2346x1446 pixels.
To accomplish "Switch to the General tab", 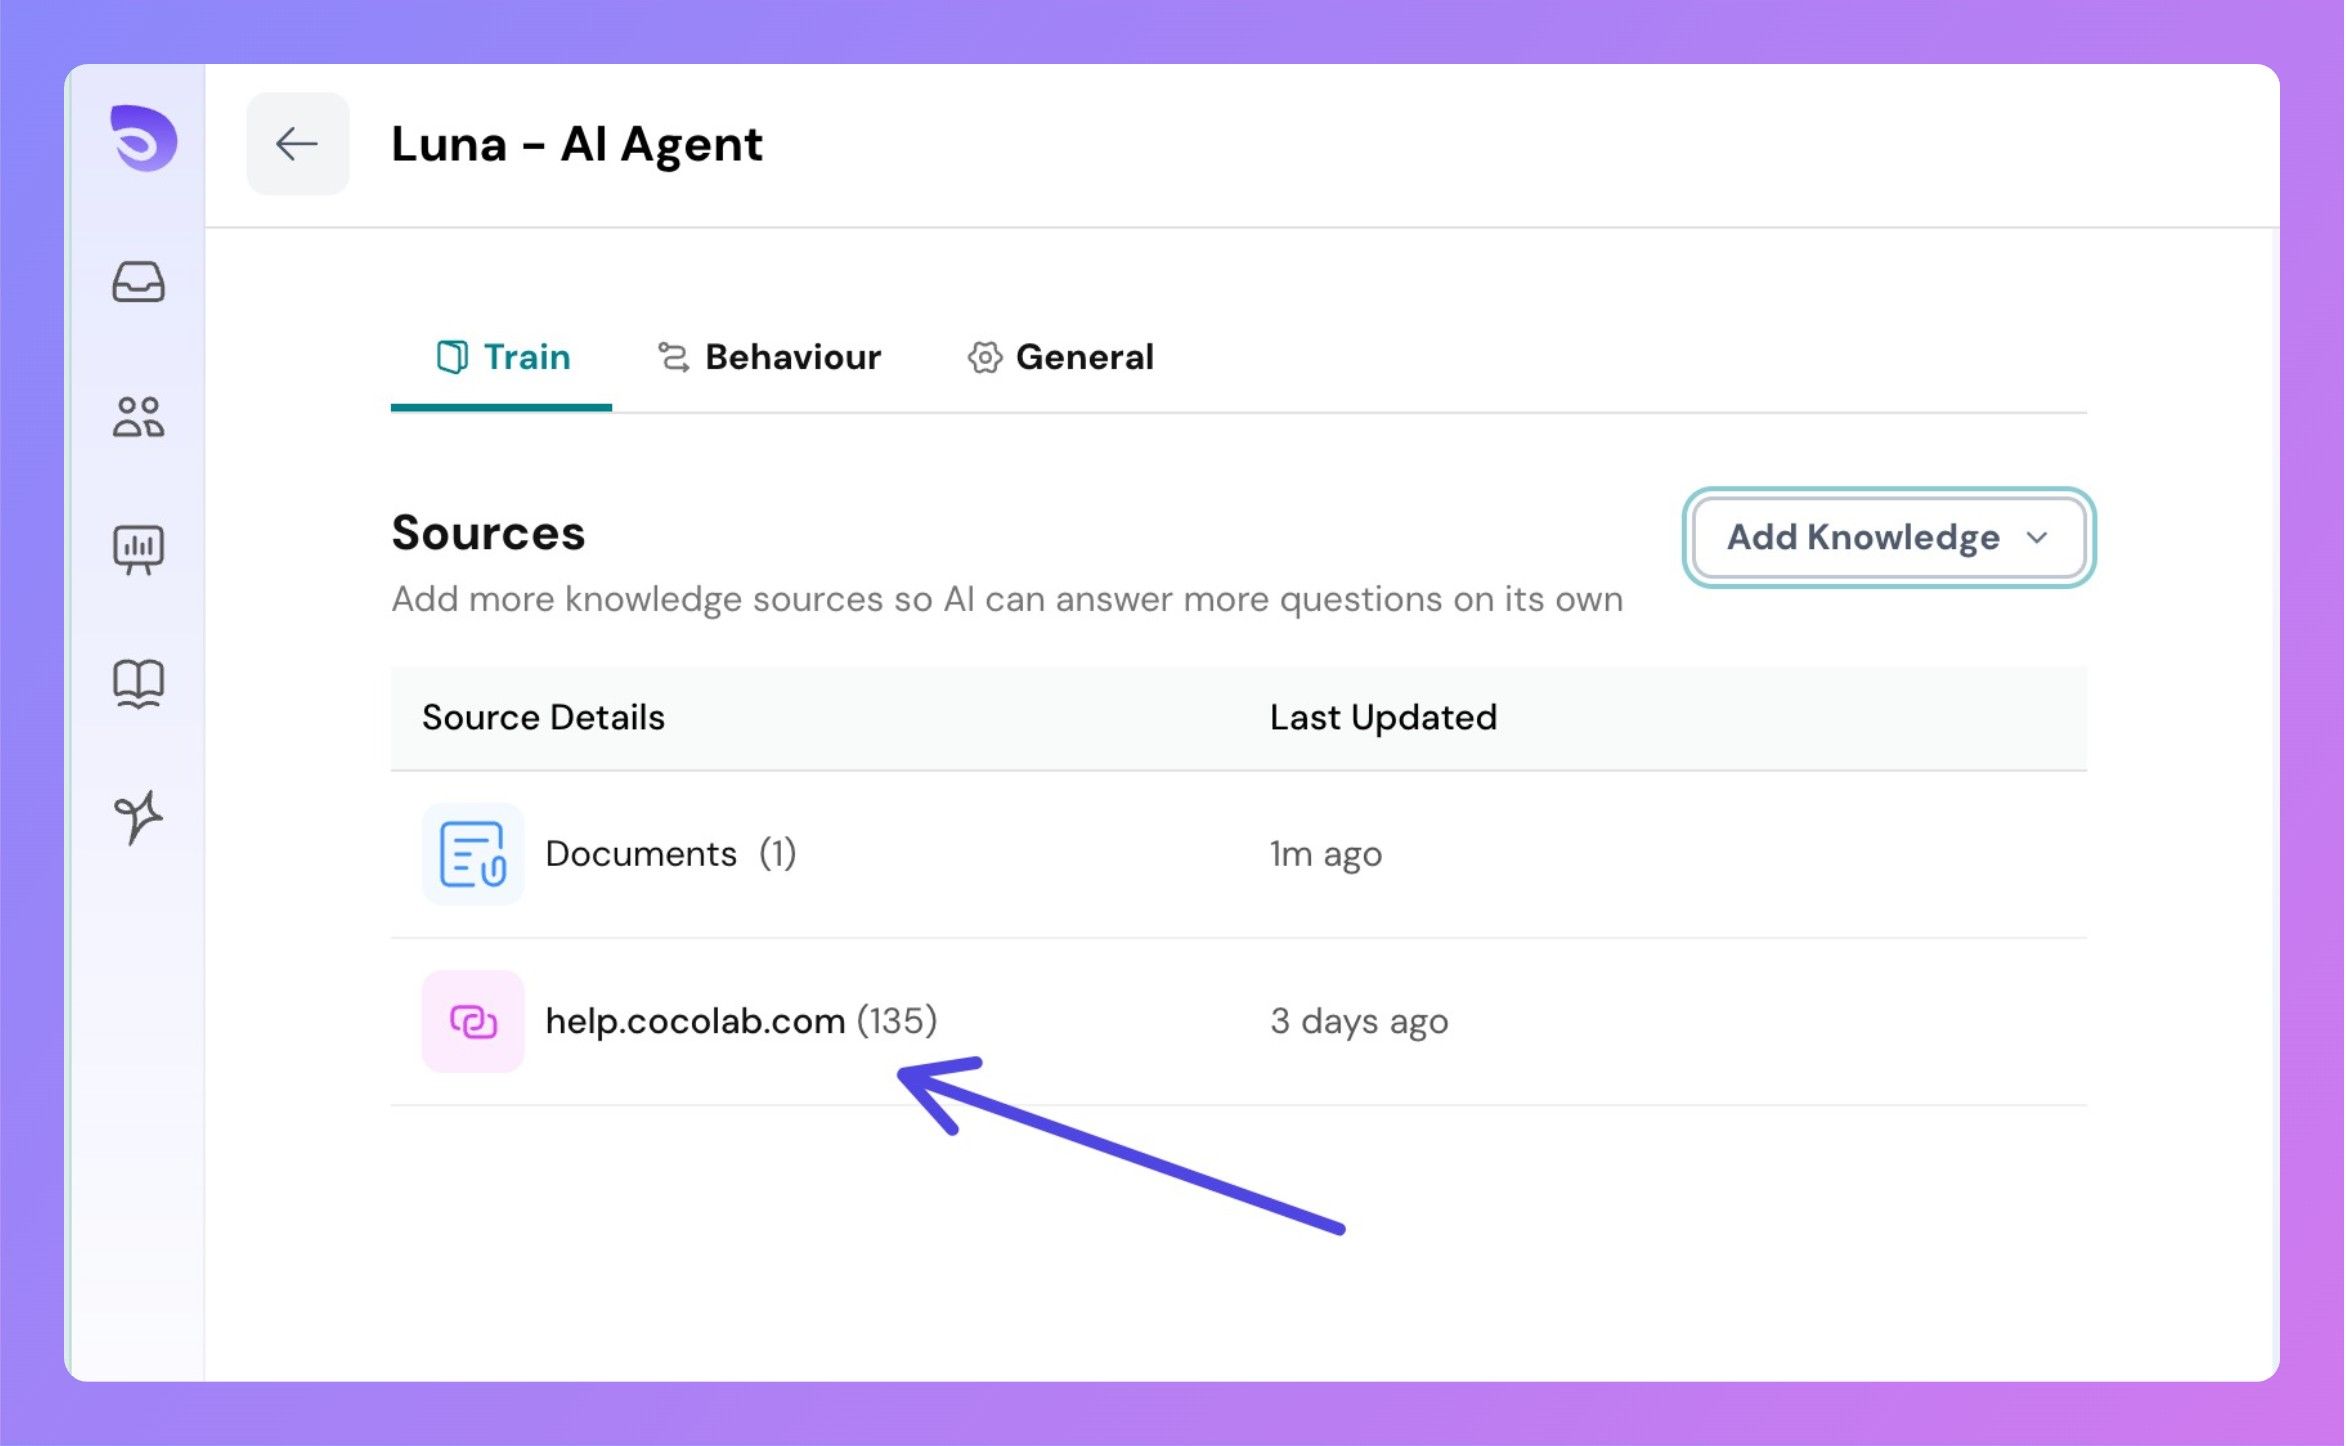I will (x=1084, y=358).
